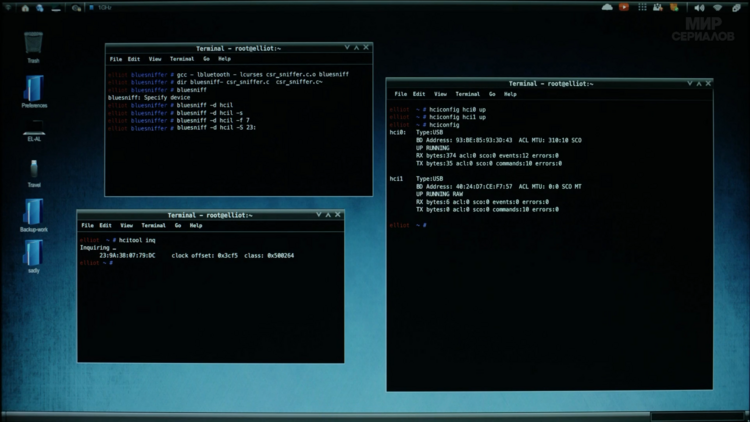This screenshot has height=422, width=750.
Task: Open the wireless network tray icon
Action: click(717, 8)
